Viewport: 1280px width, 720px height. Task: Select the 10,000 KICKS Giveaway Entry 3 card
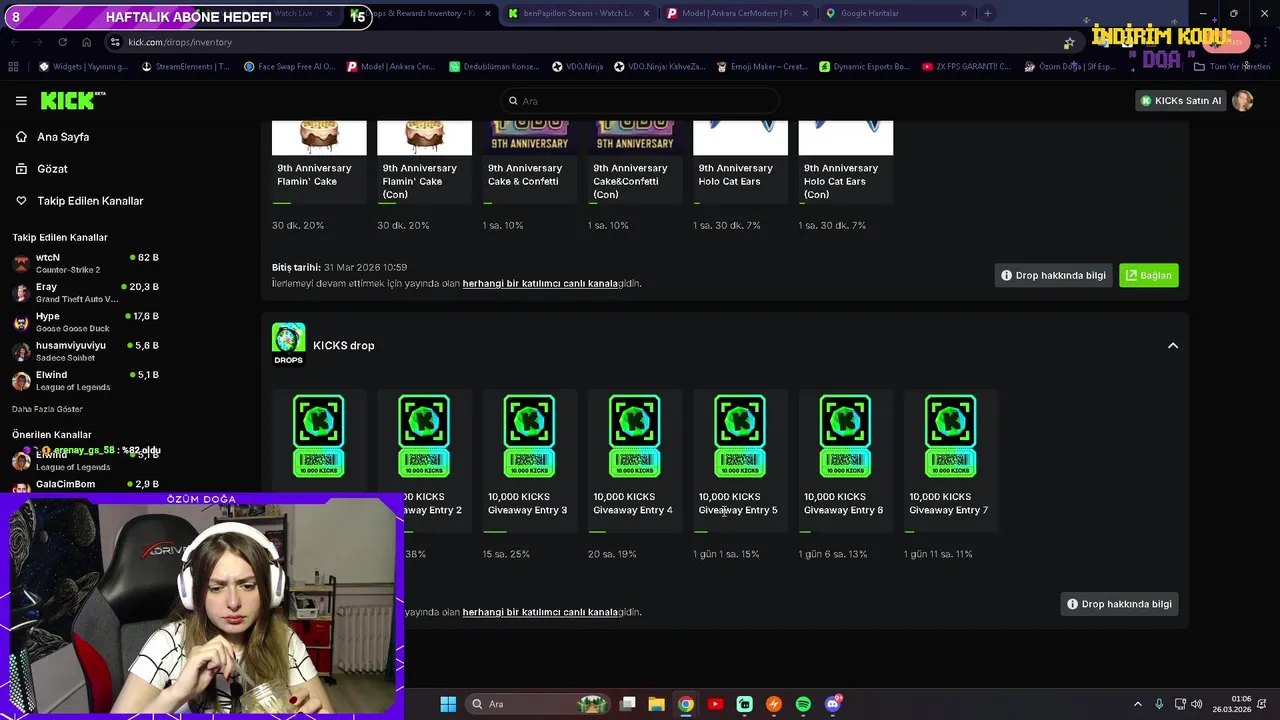(x=529, y=460)
